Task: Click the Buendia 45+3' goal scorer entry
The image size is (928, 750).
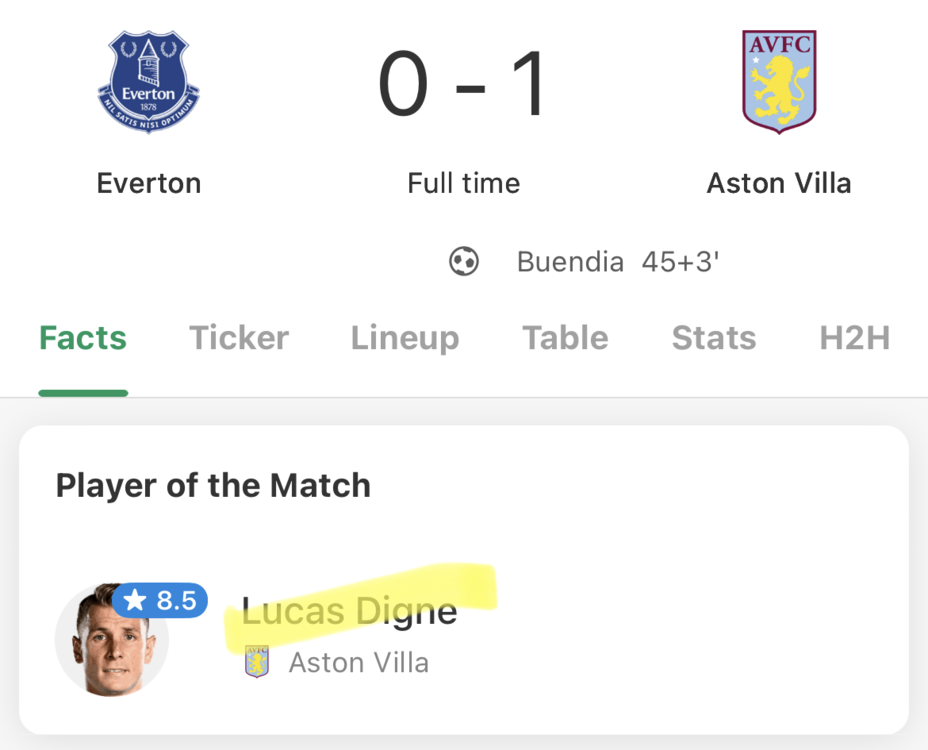Action: coord(618,262)
